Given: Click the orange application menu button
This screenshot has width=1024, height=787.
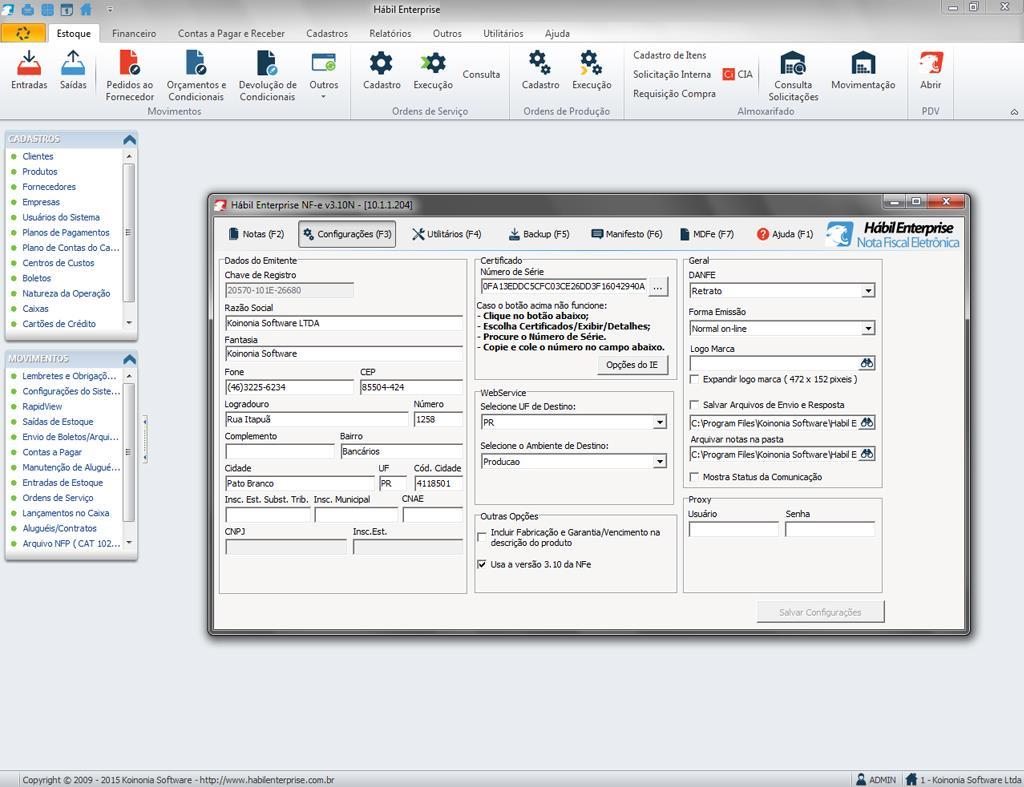Looking at the screenshot, I should pos(23,33).
